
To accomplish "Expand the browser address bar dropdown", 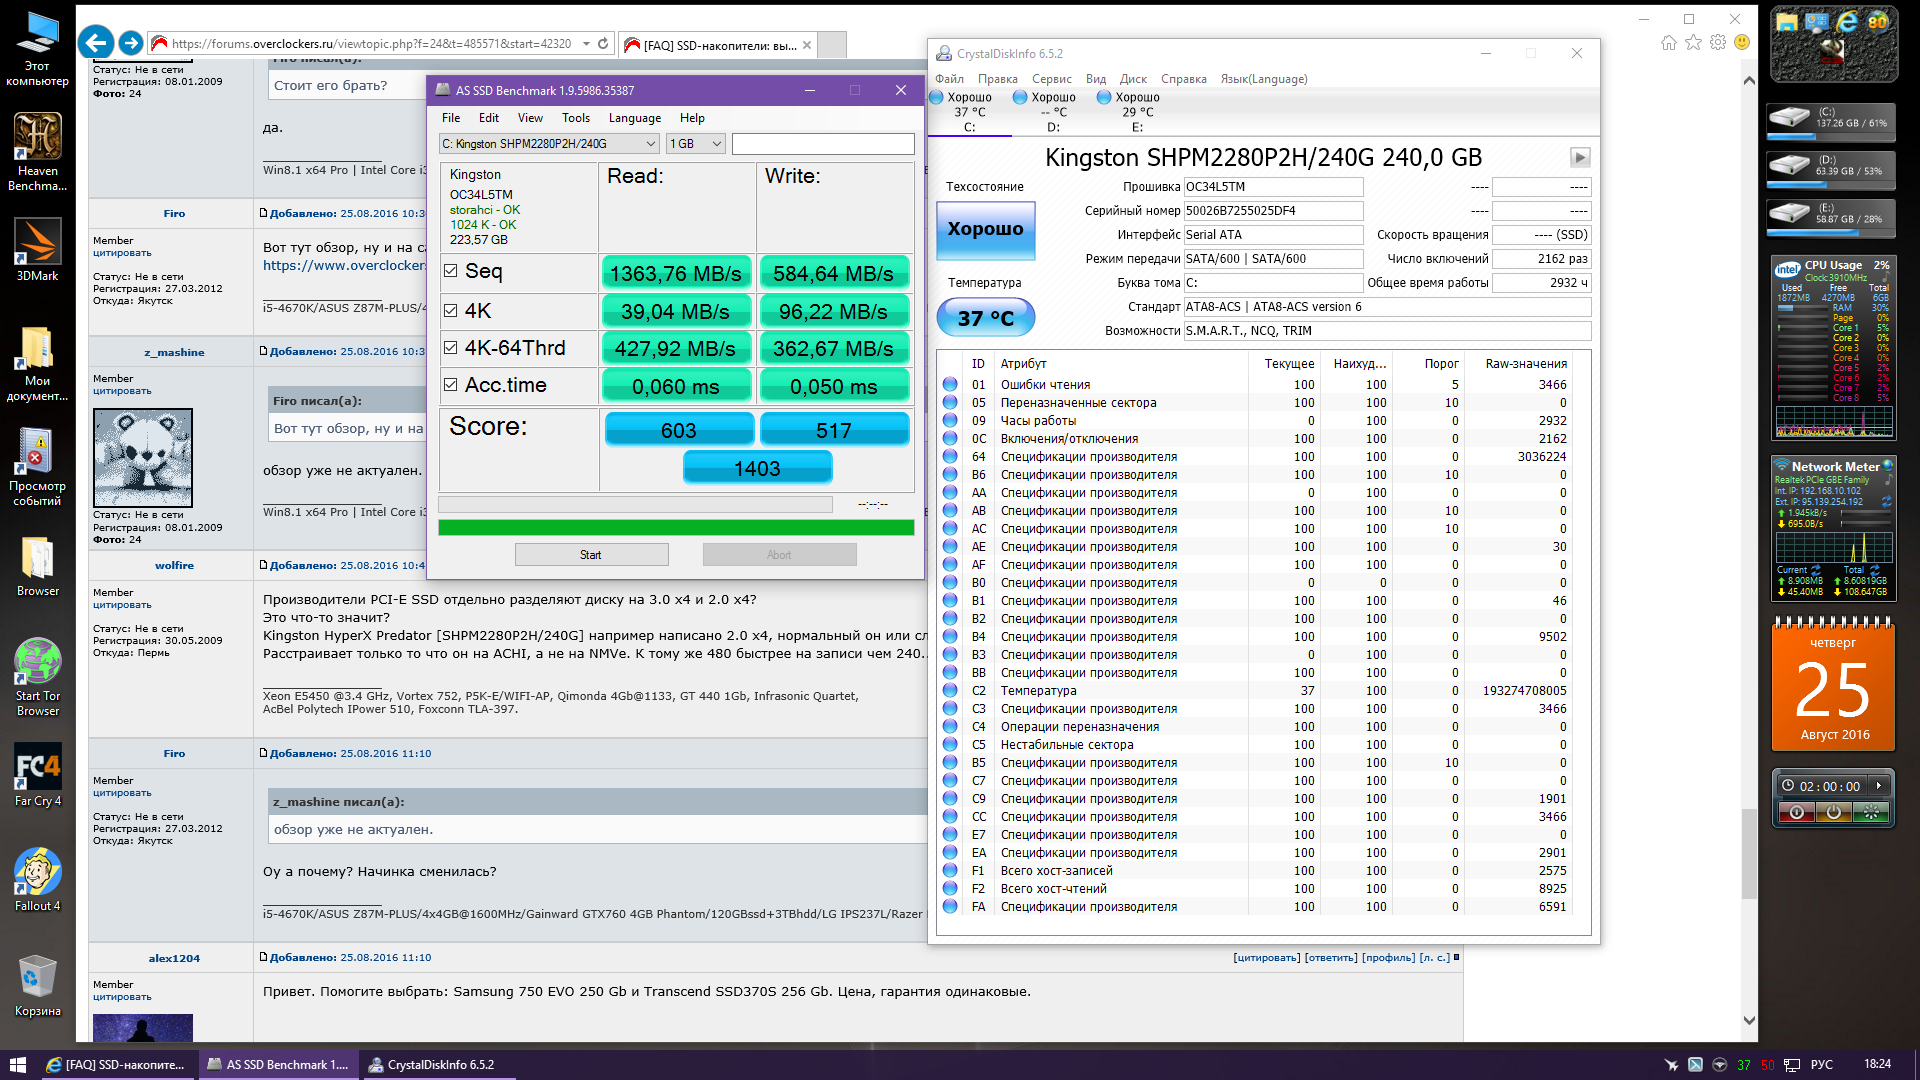I will click(x=586, y=44).
